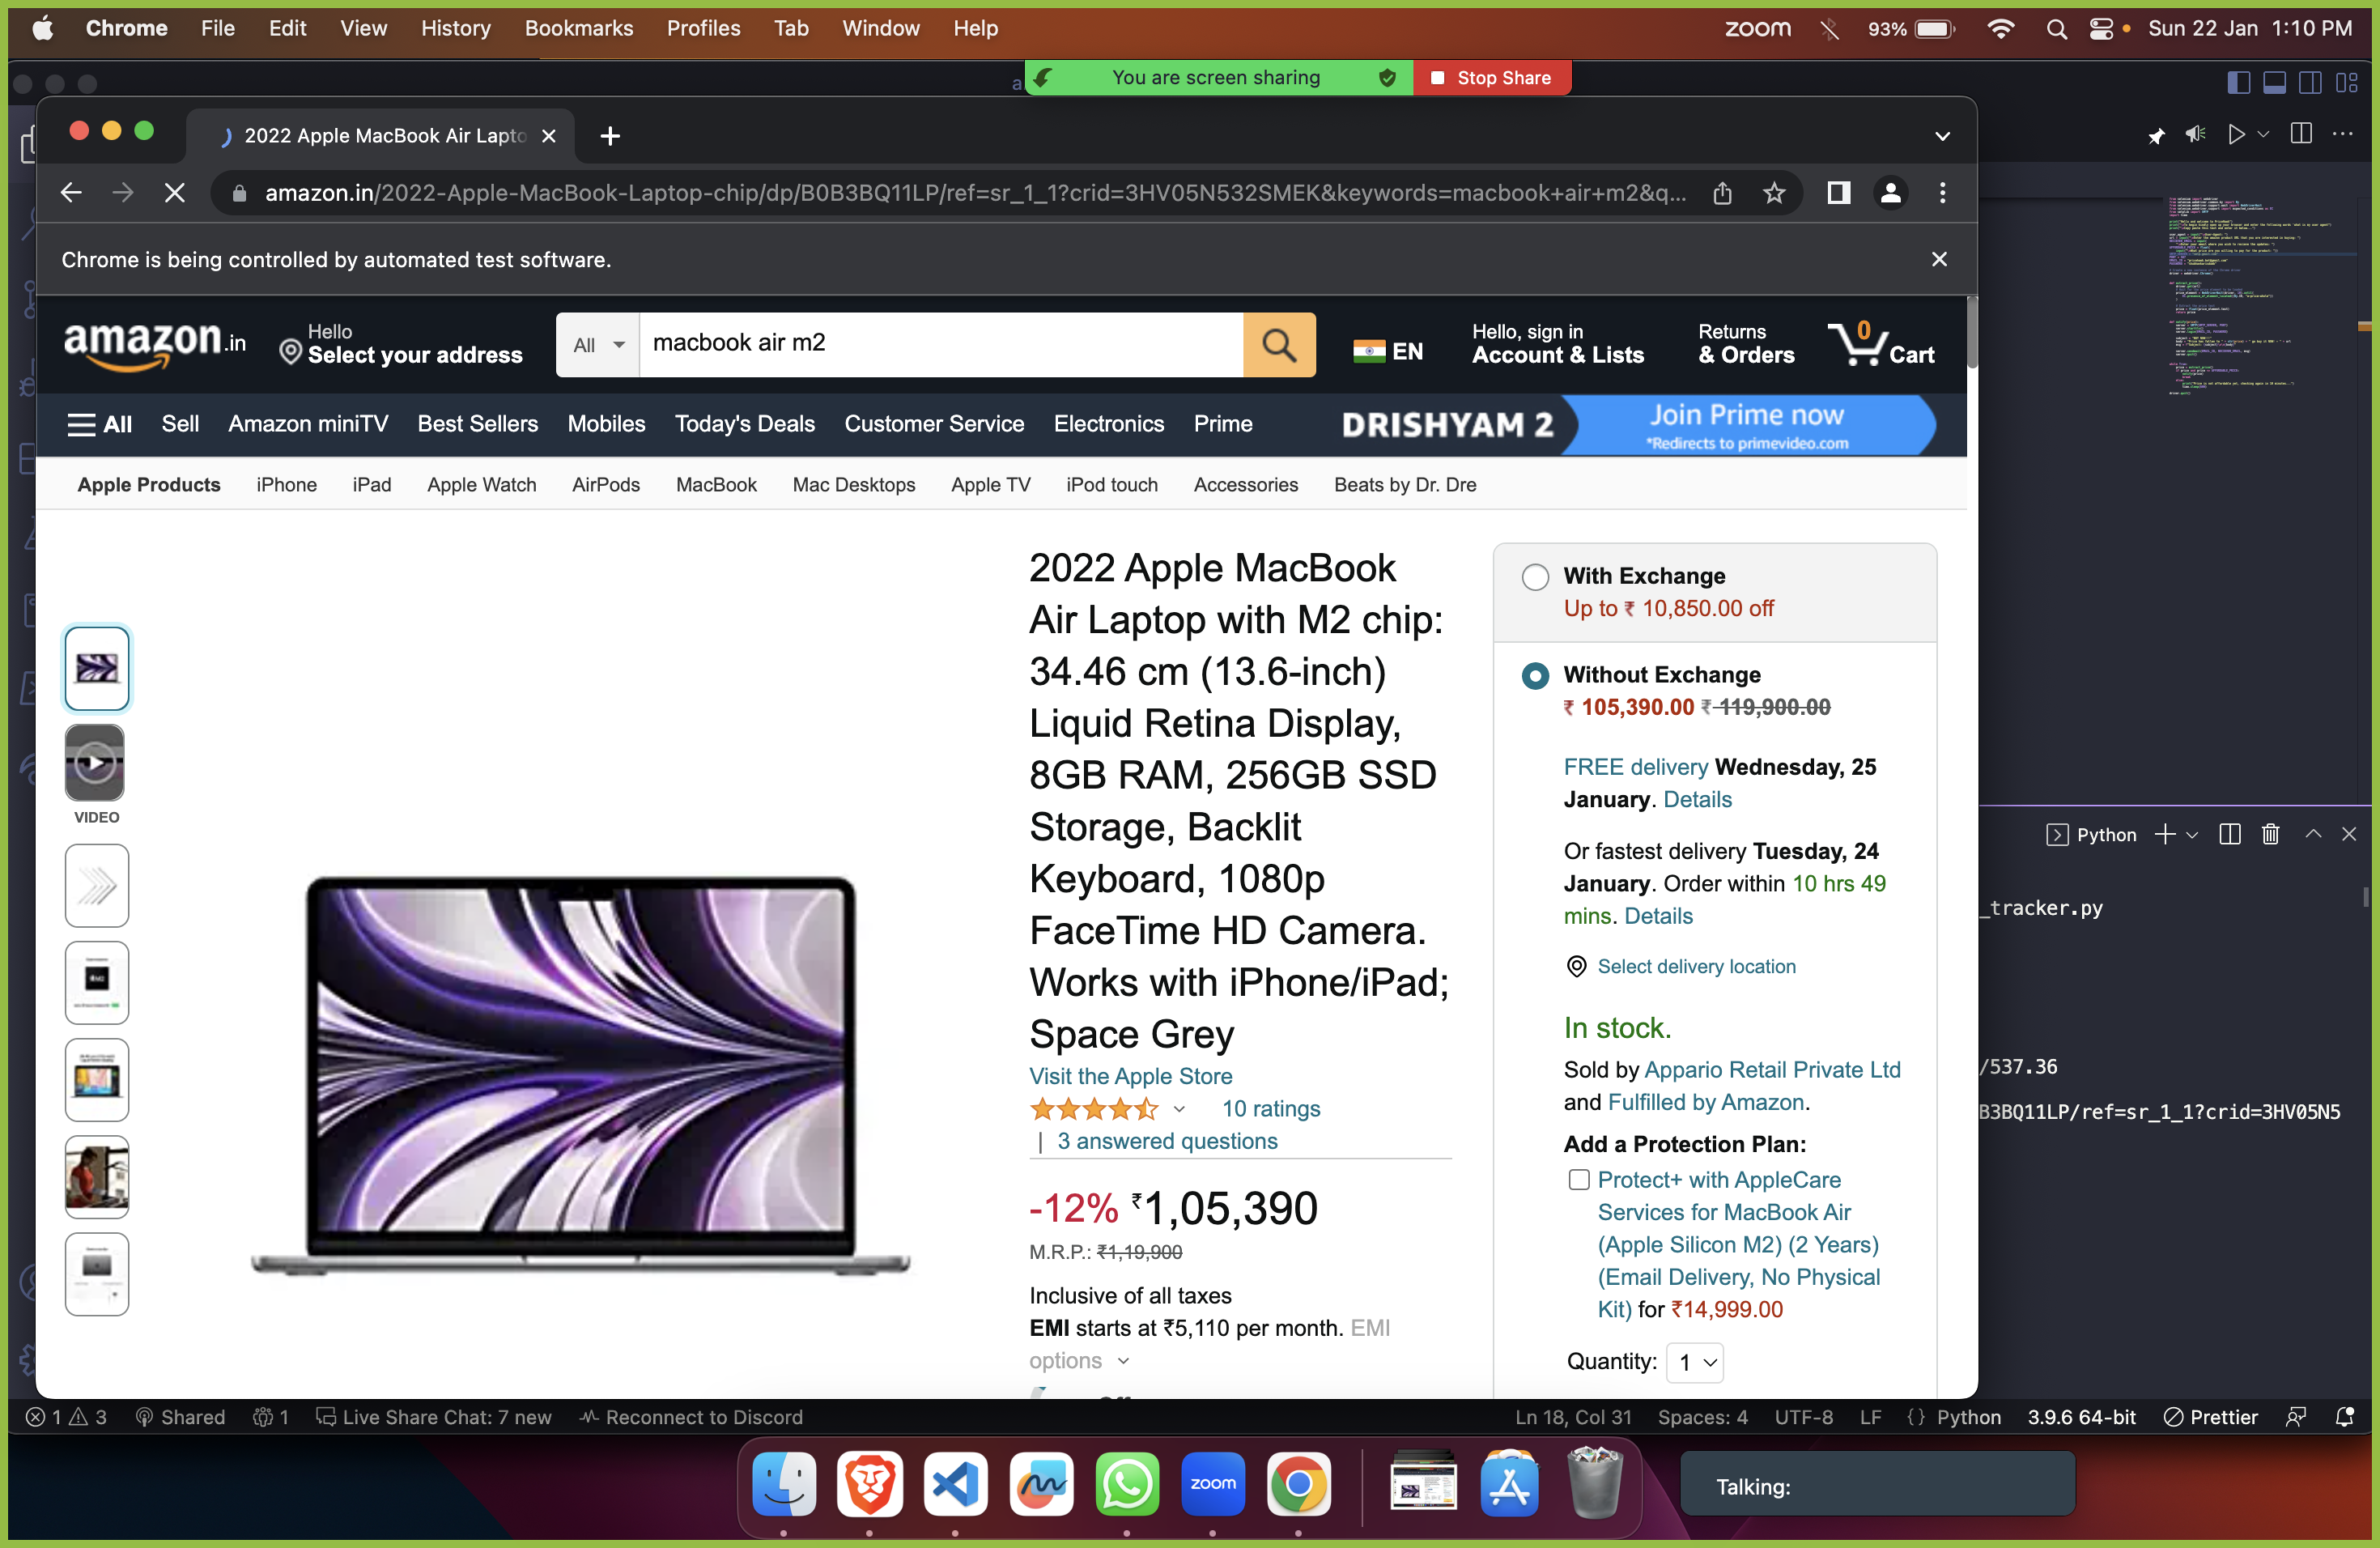2380x1548 pixels.
Task: Open the MacBook category tab
Action: (716, 485)
